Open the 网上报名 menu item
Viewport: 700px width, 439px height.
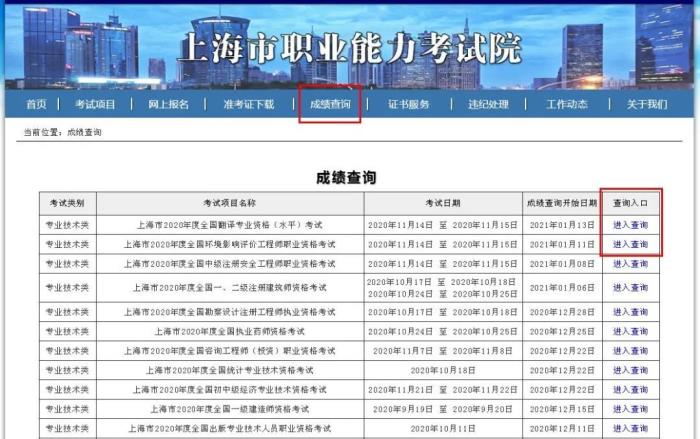tap(168, 104)
